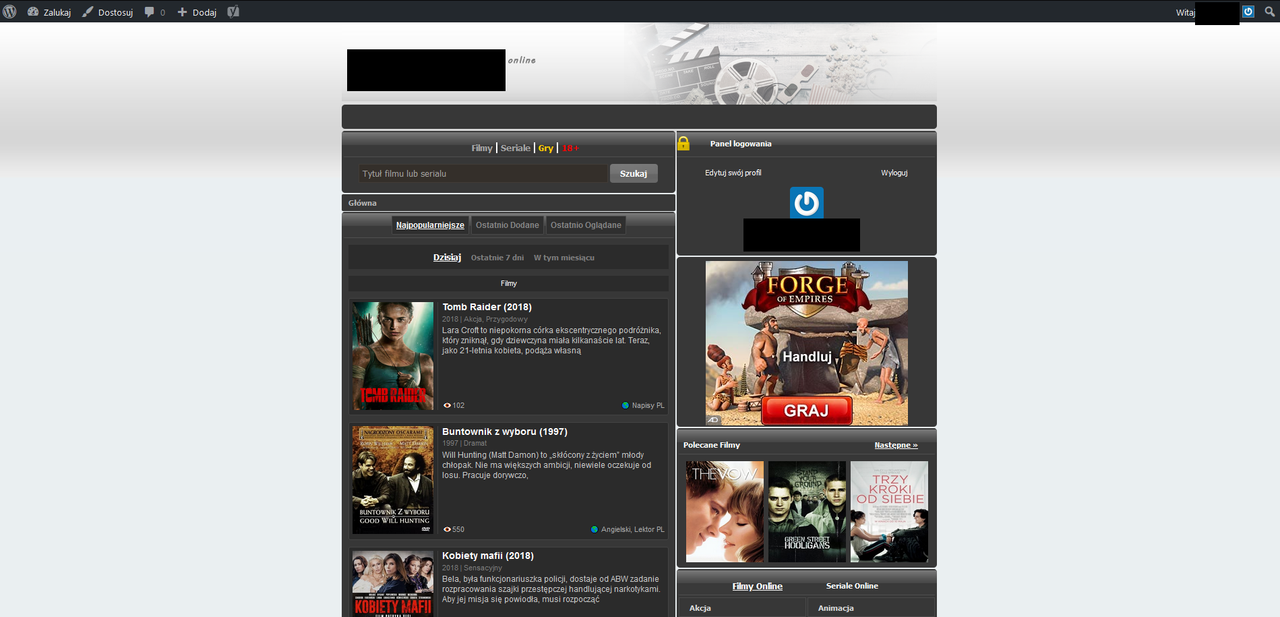
Task: Select the Seriale search category
Action: (516, 148)
